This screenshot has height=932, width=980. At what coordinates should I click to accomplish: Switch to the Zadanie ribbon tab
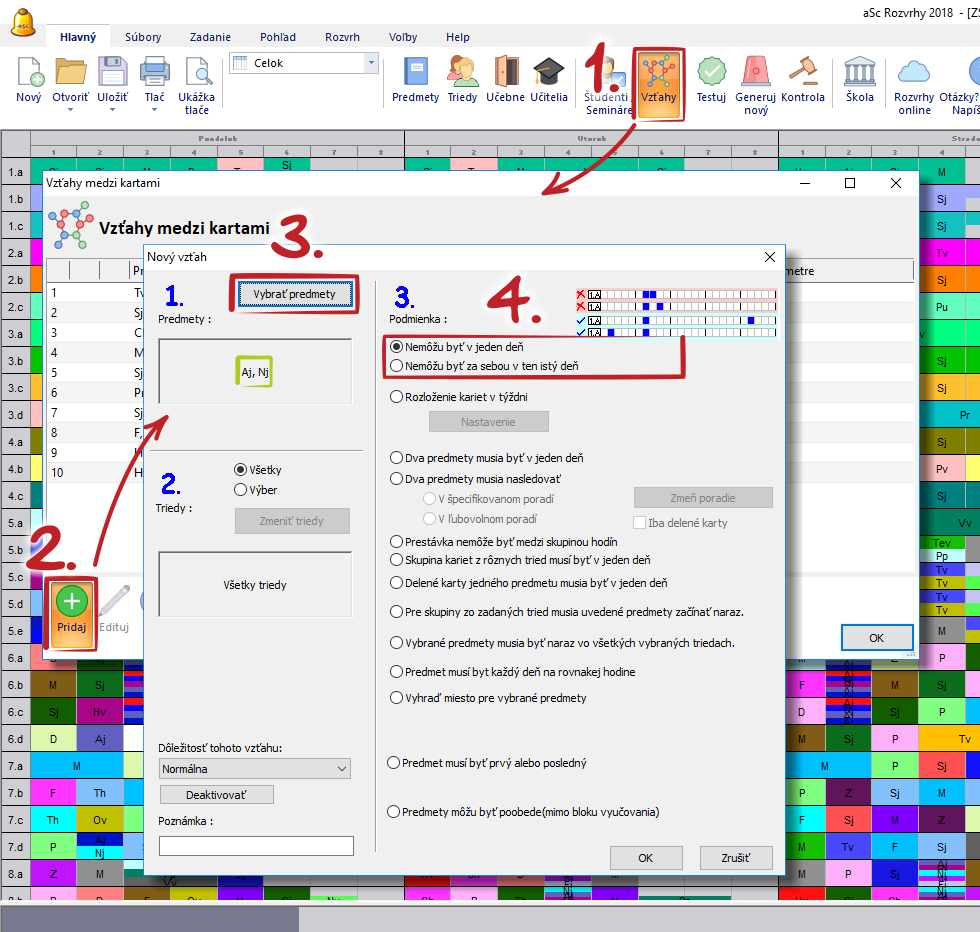[210, 37]
